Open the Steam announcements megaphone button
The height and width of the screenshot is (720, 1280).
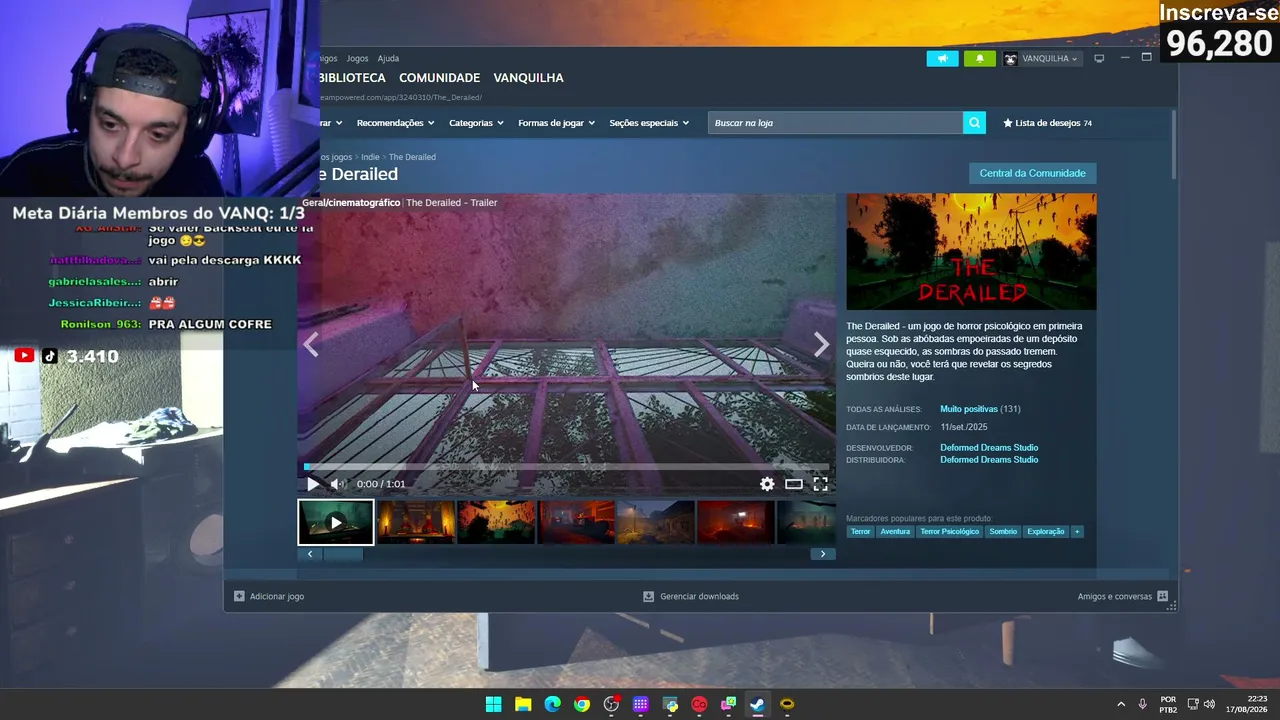942,58
